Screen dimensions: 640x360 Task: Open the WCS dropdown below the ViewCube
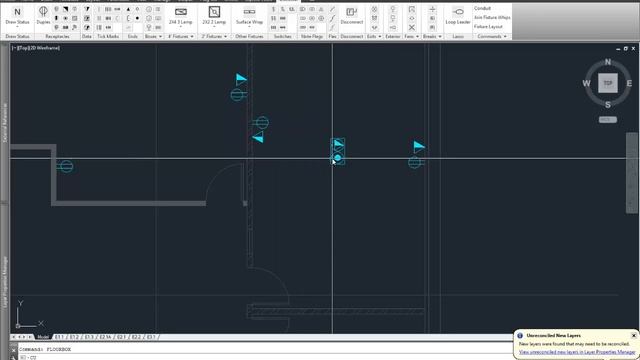pyautogui.click(x=608, y=120)
